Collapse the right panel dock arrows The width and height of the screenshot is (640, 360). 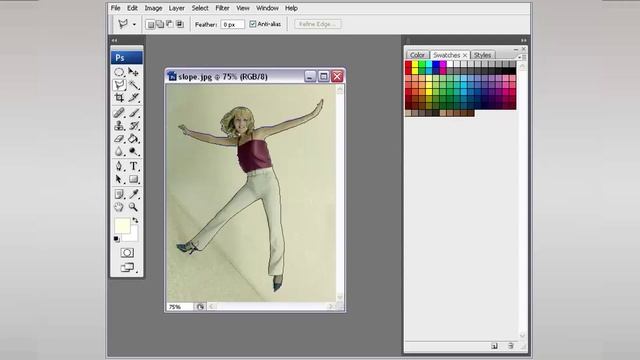point(524,40)
